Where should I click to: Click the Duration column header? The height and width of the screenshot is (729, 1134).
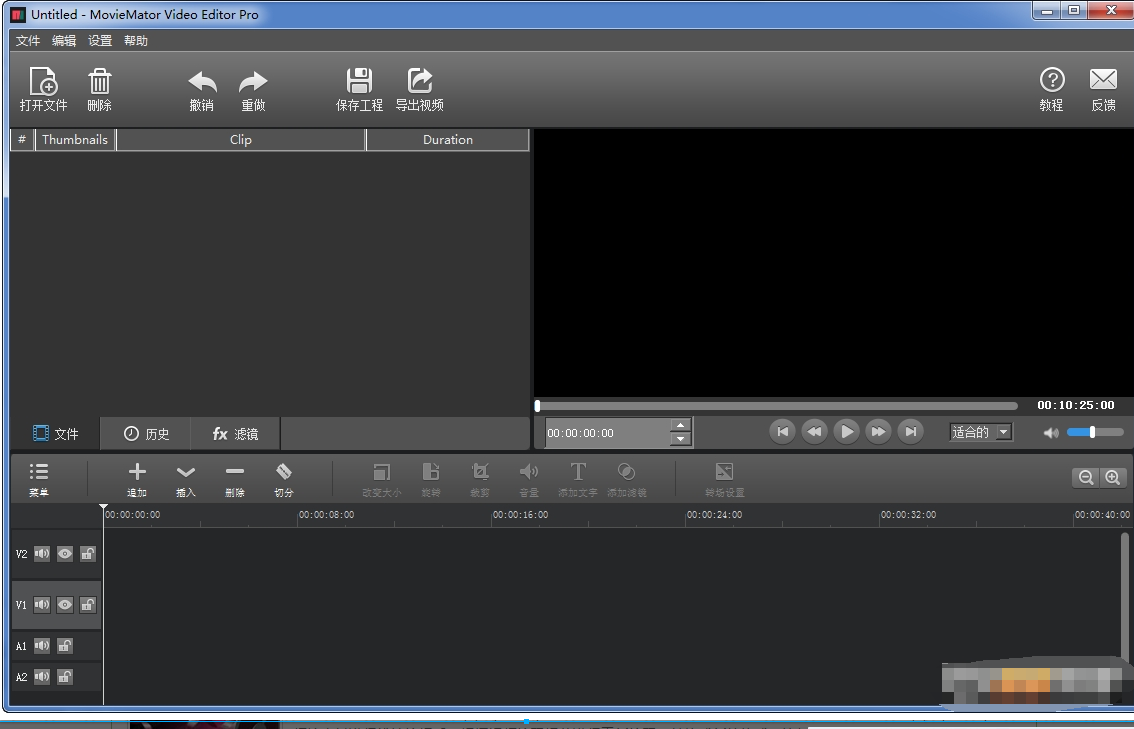point(447,140)
